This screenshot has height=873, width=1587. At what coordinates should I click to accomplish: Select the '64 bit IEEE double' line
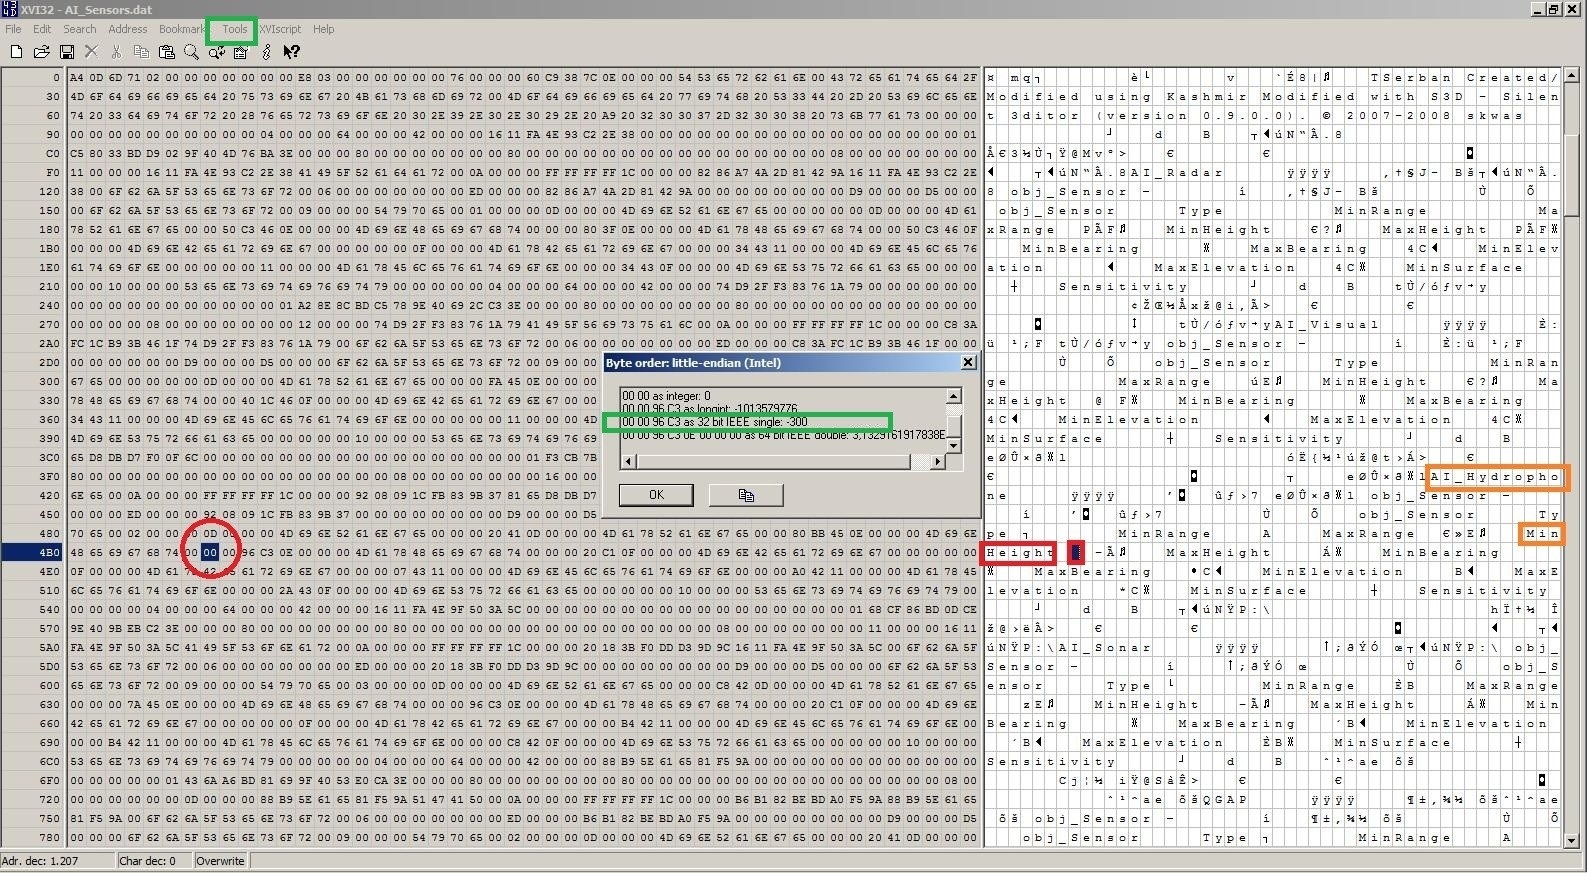[783, 435]
